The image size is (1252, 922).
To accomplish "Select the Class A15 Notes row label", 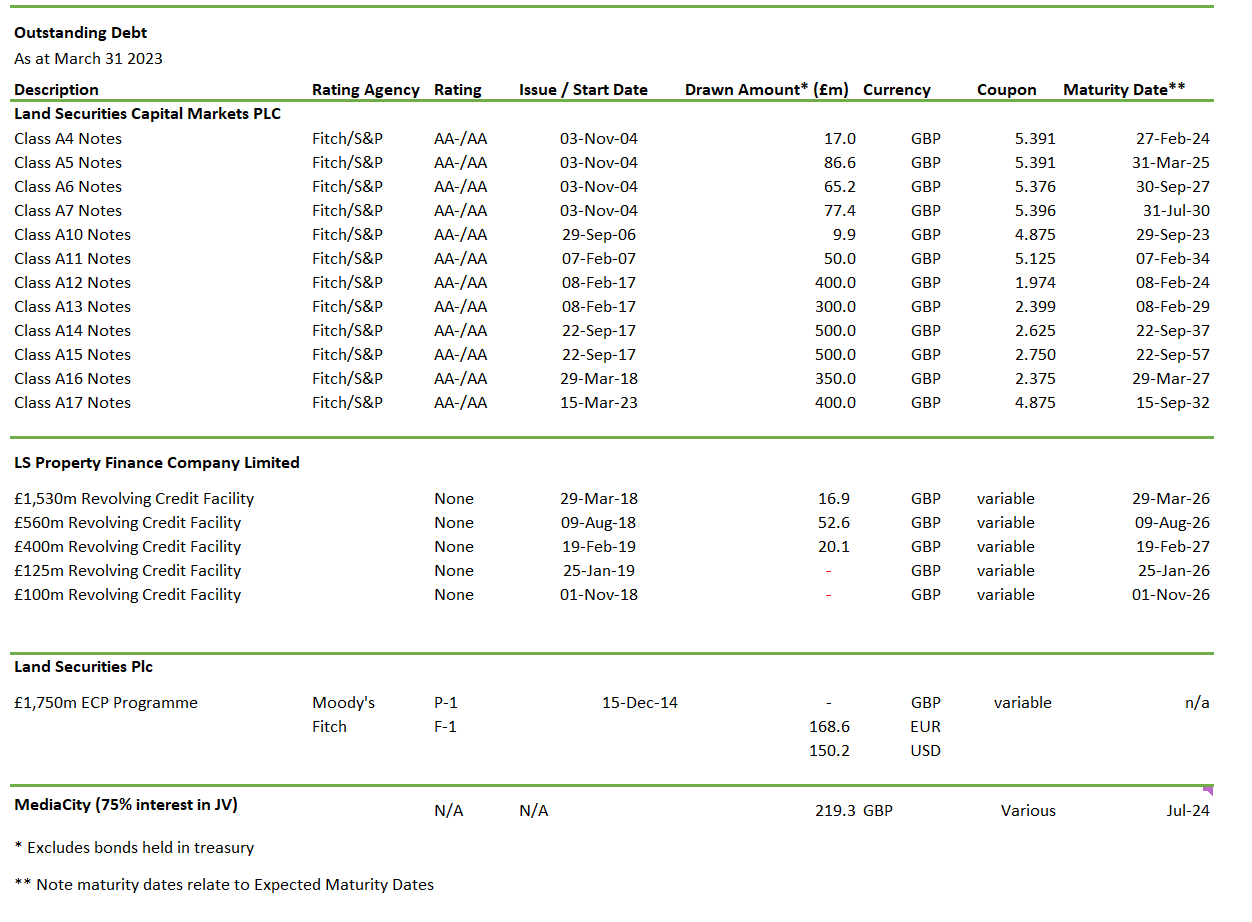I will click(x=72, y=354).
